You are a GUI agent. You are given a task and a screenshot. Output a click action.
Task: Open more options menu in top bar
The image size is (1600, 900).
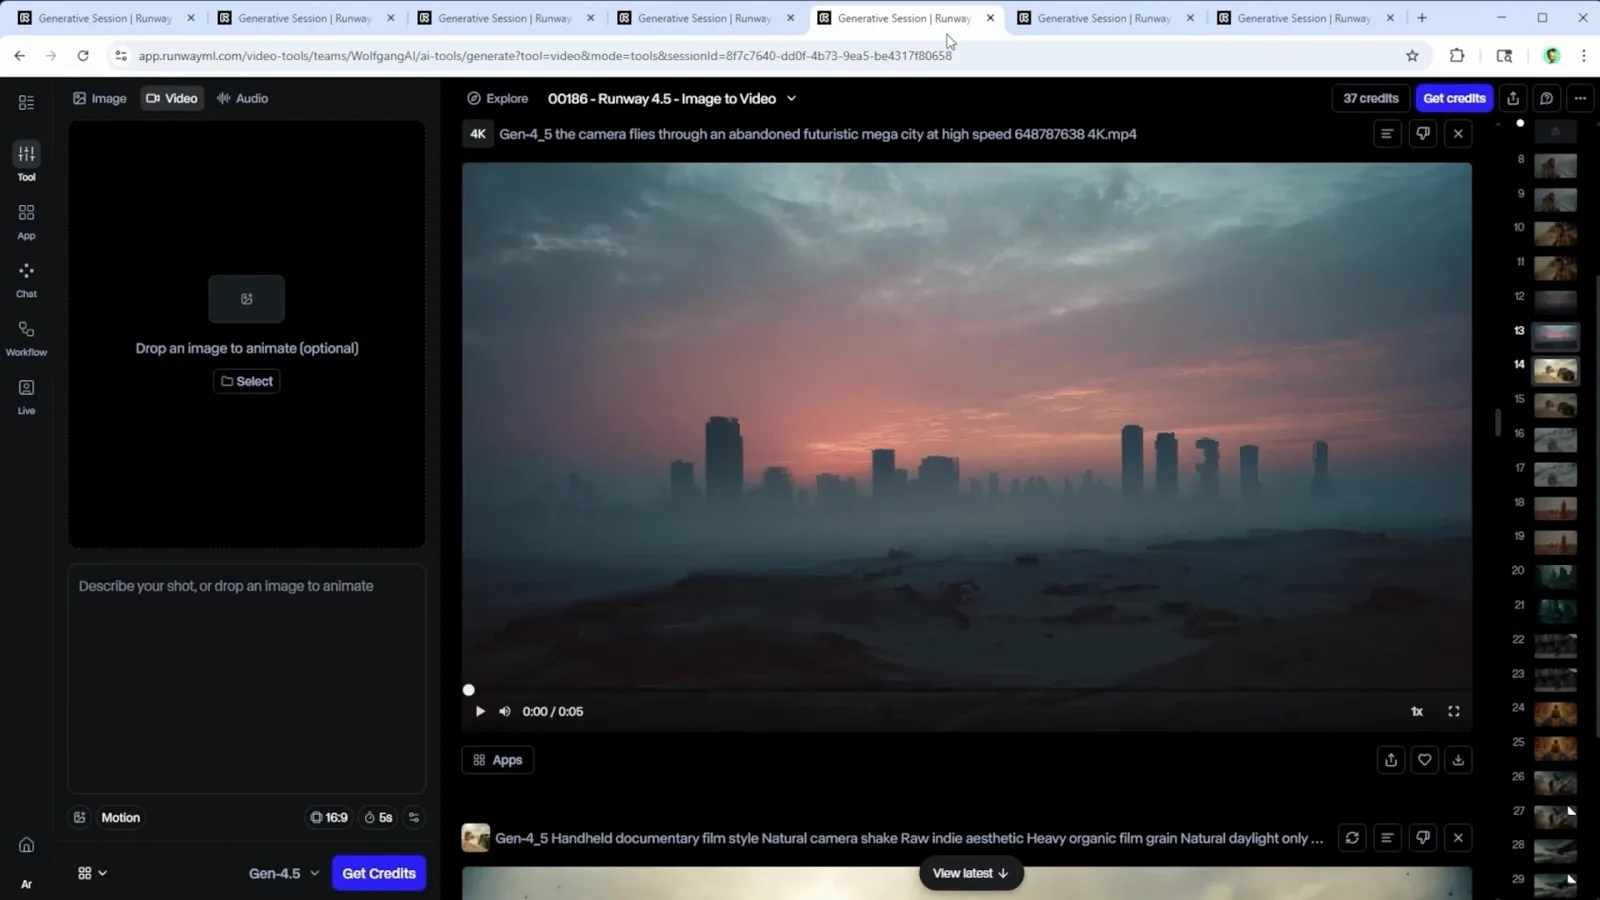1580,98
